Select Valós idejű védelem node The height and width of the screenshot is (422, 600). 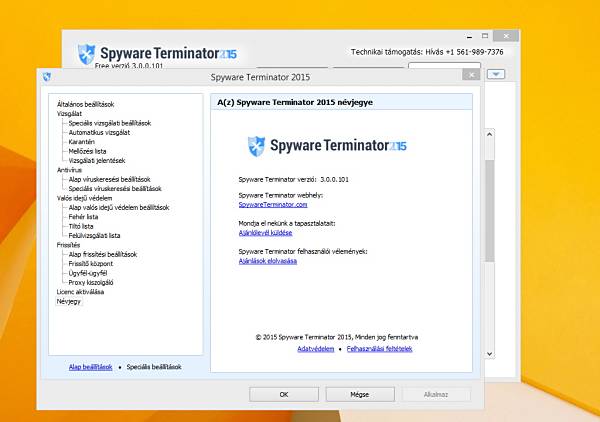coord(85,198)
